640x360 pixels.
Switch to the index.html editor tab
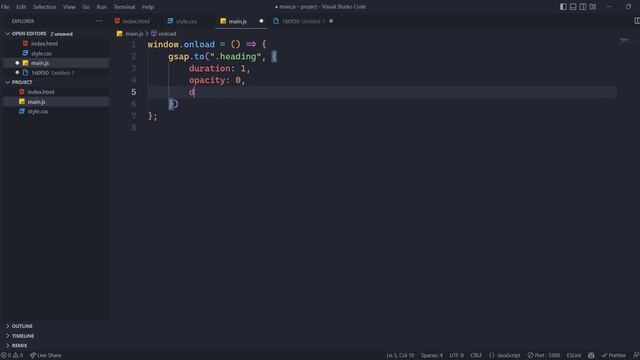click(x=132, y=21)
